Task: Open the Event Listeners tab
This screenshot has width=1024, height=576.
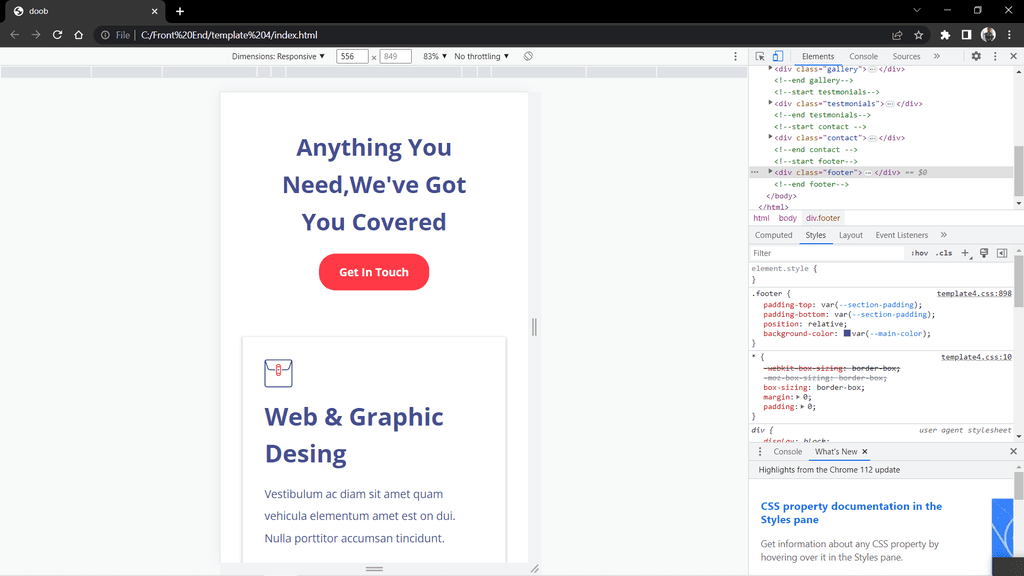Action: tap(901, 235)
